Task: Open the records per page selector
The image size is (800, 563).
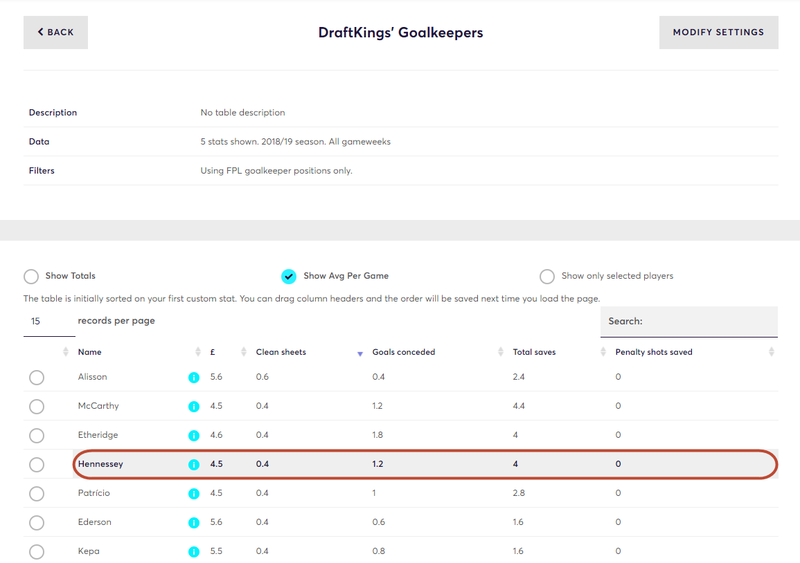Action: [49, 321]
